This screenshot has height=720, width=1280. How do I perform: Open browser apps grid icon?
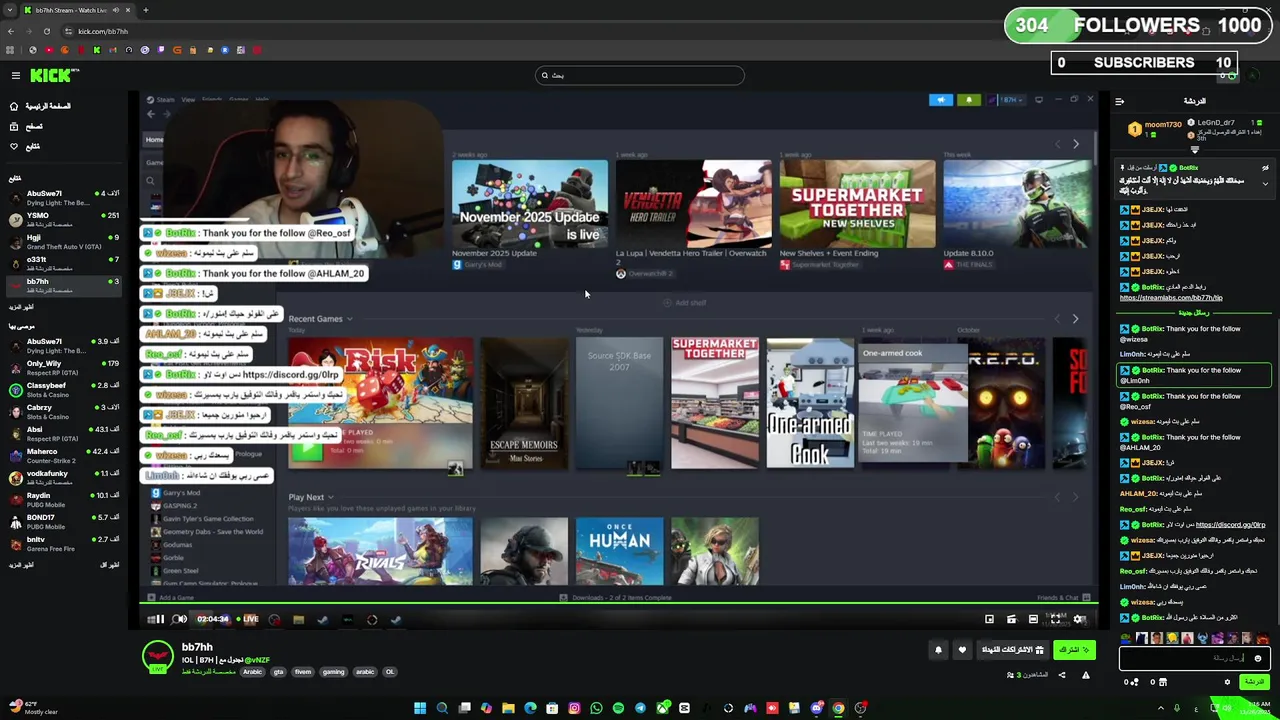pyautogui.click(x=10, y=50)
